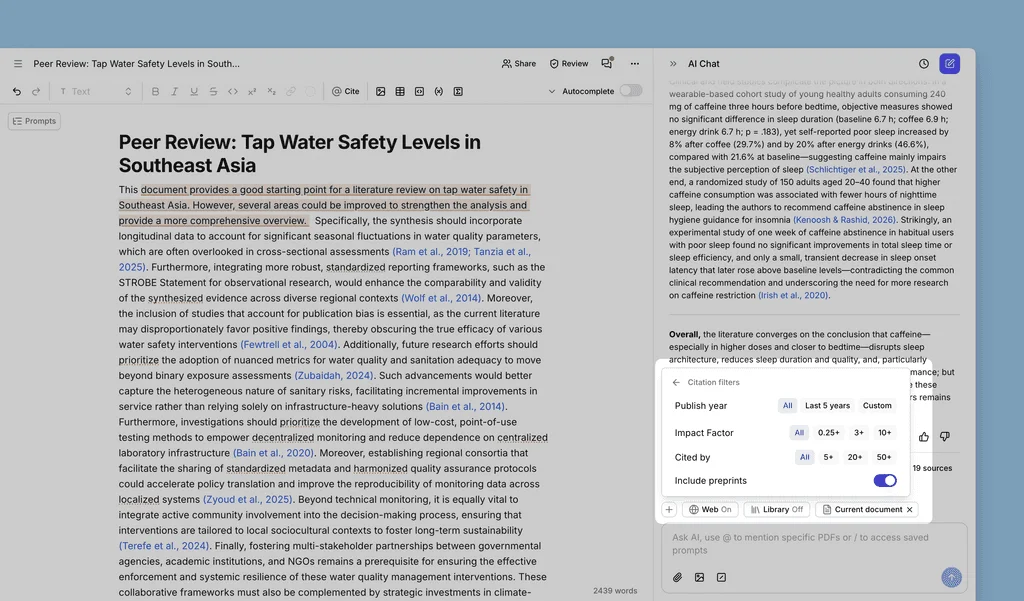The height and width of the screenshot is (601, 1024).
Task: Open the 19 sources link
Action: (932, 468)
